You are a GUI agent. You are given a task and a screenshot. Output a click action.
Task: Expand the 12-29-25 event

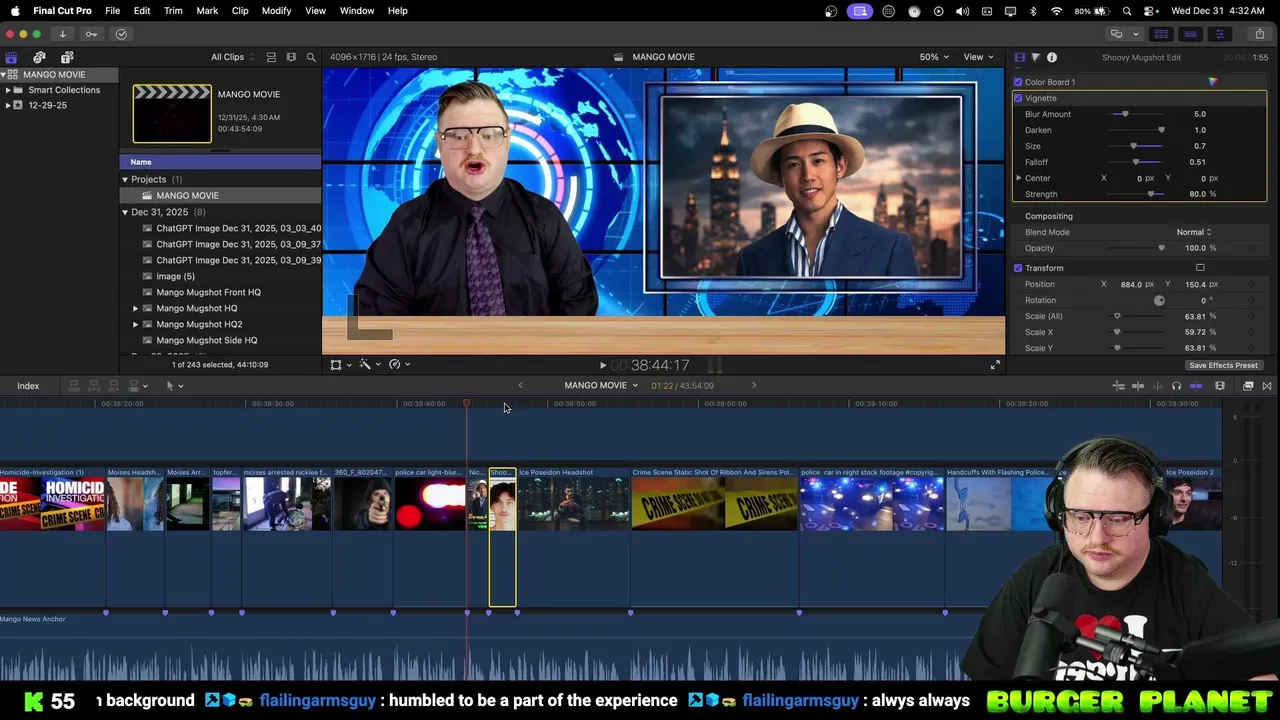coord(8,105)
